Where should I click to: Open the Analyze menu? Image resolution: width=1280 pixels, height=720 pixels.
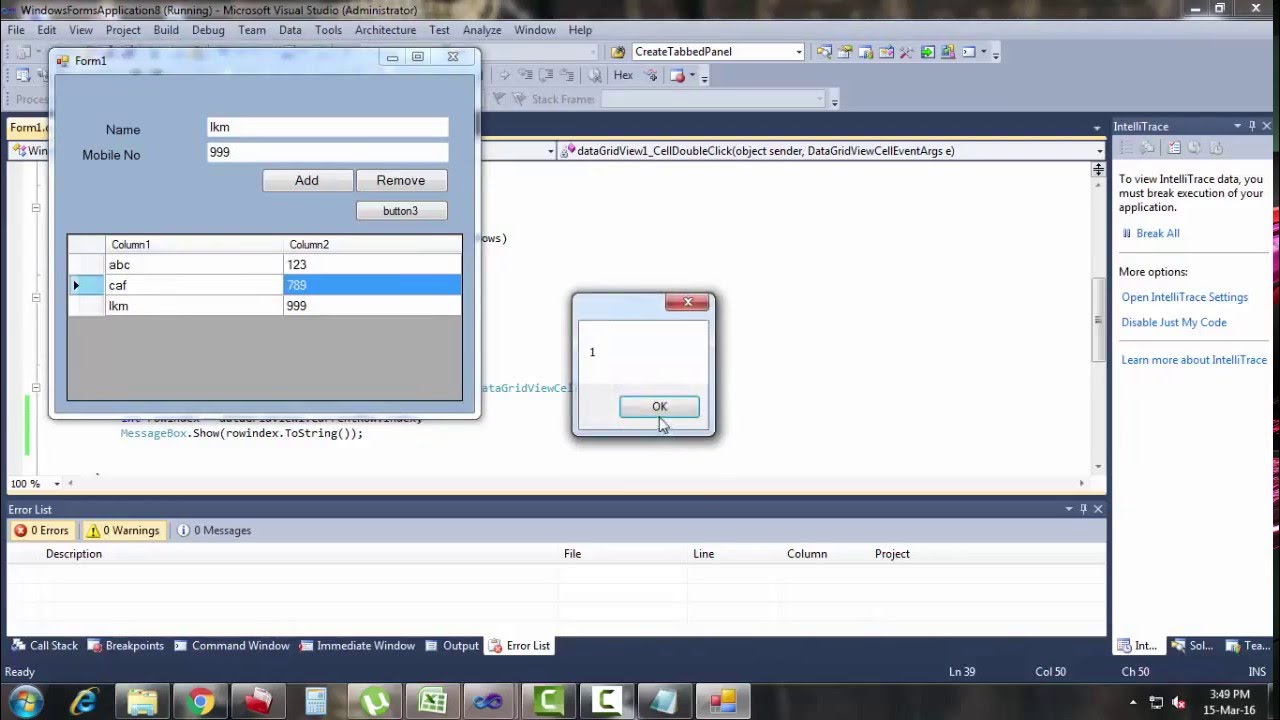pyautogui.click(x=482, y=30)
